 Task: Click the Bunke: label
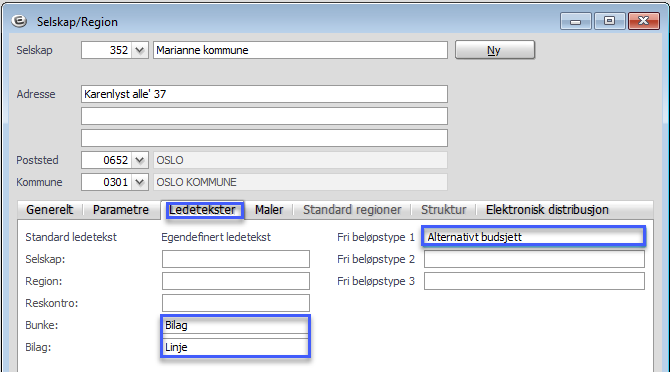point(42,325)
